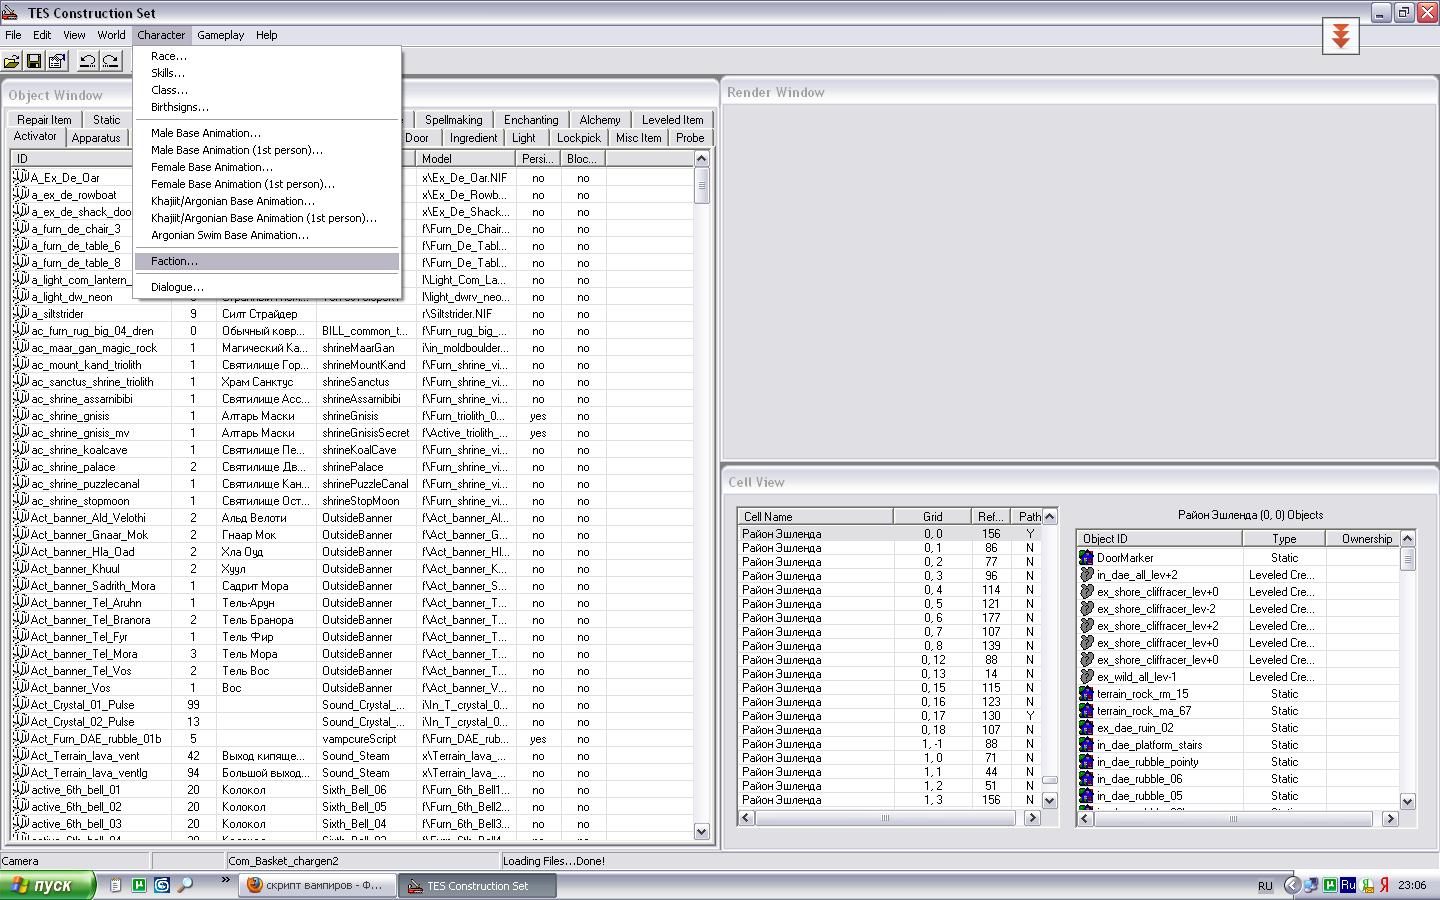Click Object Window scrollbar up arrow
Screen dimensions: 1440x900
coord(701,158)
